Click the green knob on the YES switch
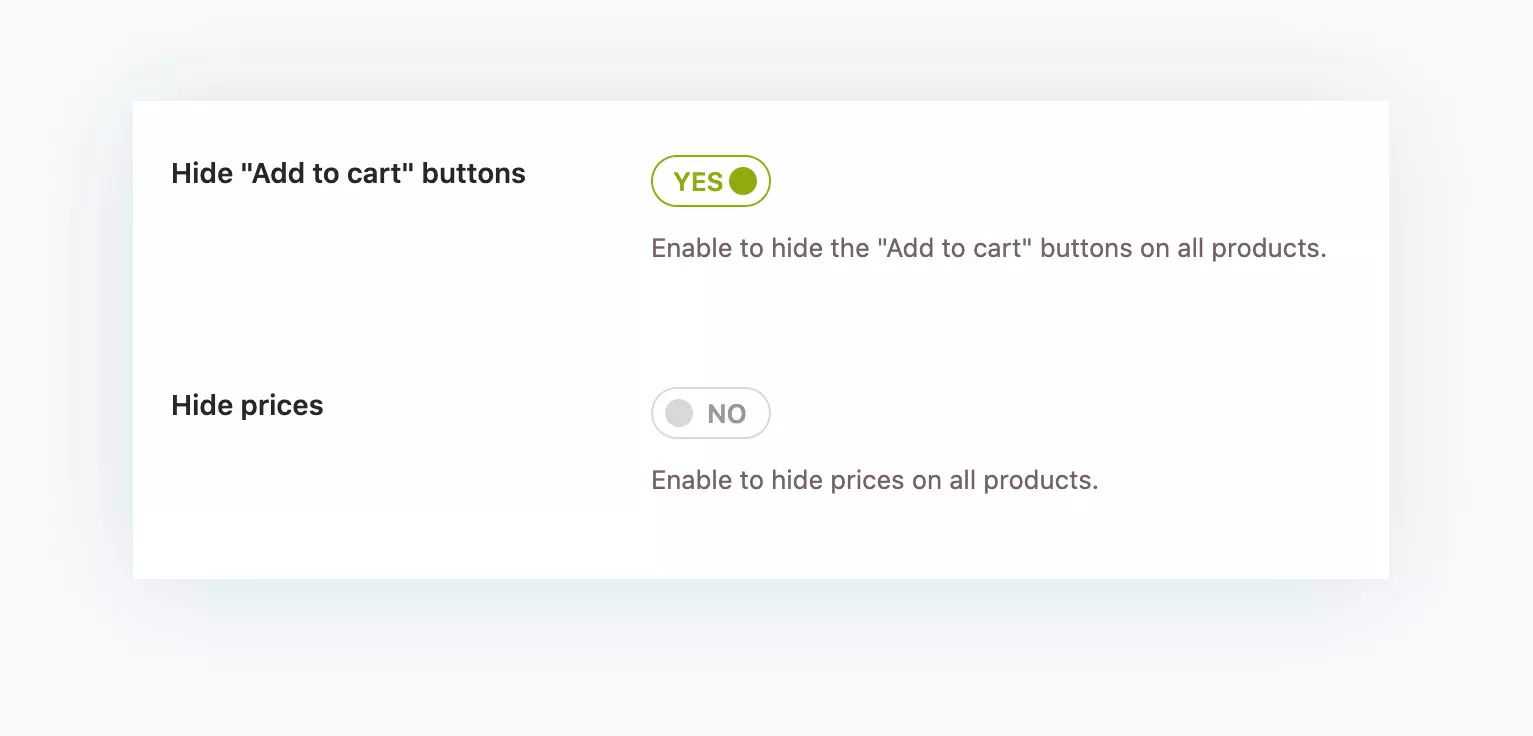The height and width of the screenshot is (736, 1533). (743, 181)
